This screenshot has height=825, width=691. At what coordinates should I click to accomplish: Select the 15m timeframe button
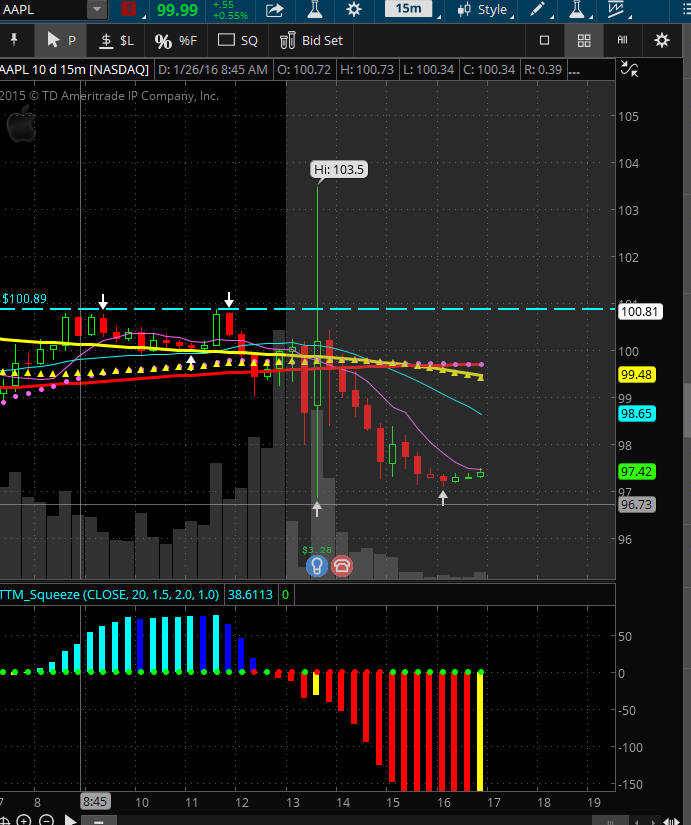408,10
